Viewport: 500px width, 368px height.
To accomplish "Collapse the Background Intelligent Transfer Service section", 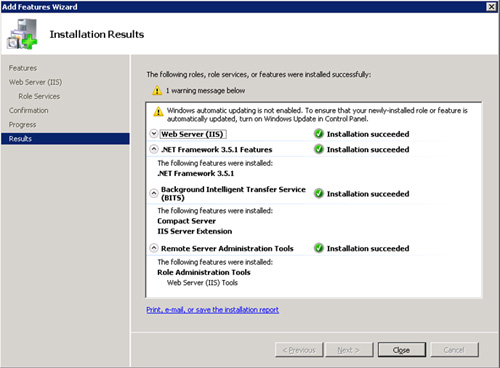I will coord(154,193).
